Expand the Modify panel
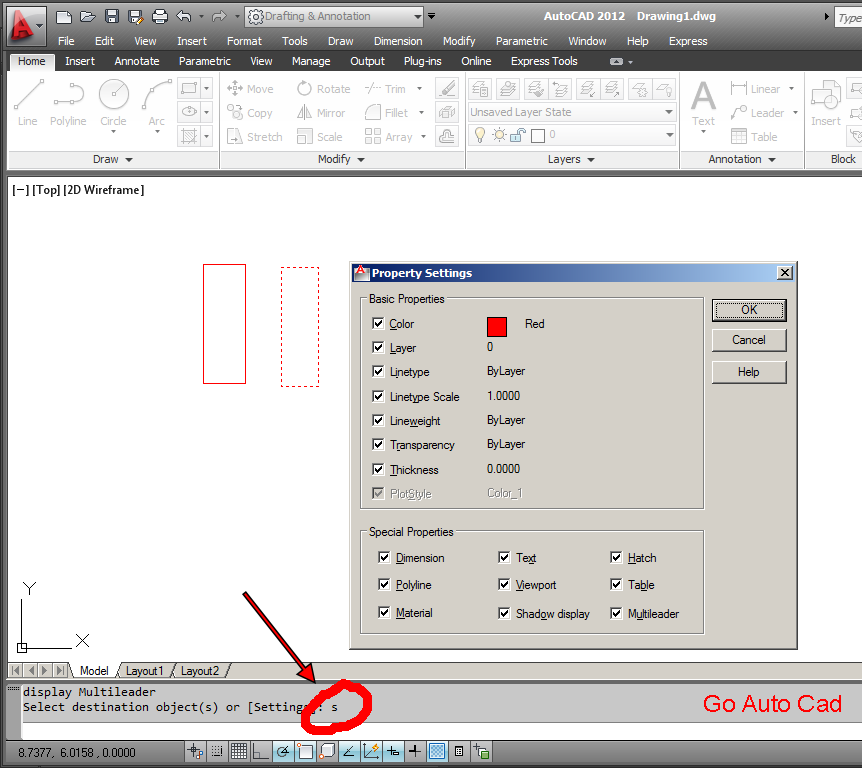Screen dimensions: 862x768 pos(341,159)
